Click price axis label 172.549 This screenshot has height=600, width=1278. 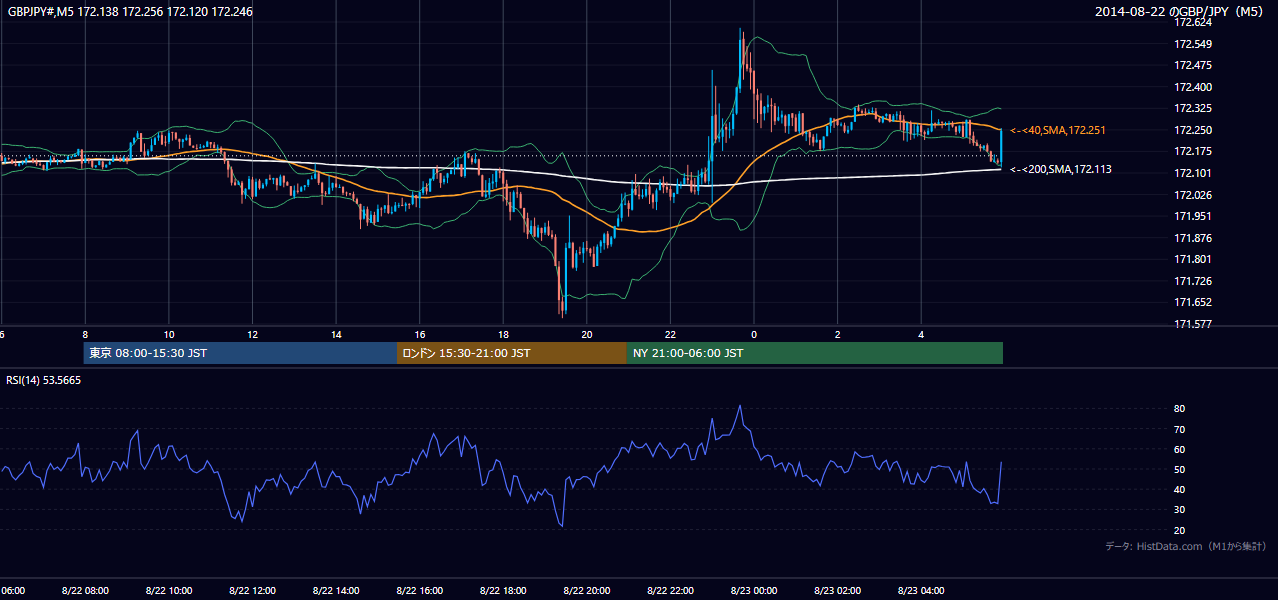1194,44
